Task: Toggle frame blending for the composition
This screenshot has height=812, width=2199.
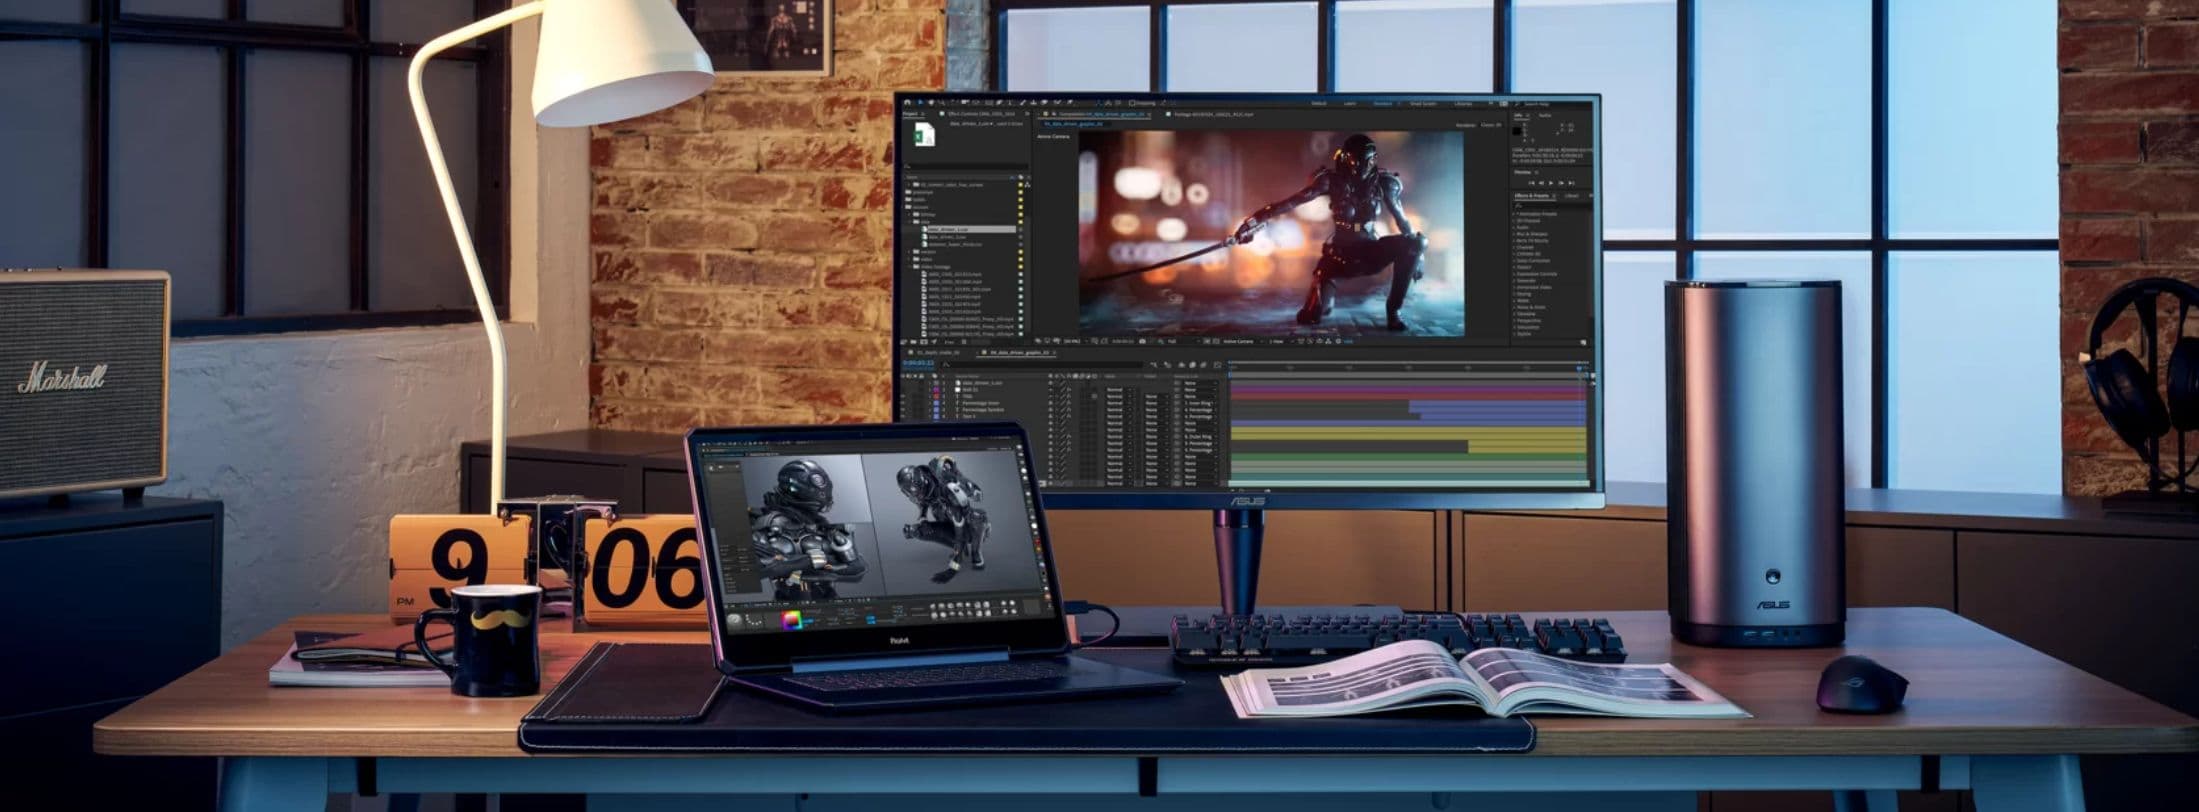Action: (x=1191, y=365)
